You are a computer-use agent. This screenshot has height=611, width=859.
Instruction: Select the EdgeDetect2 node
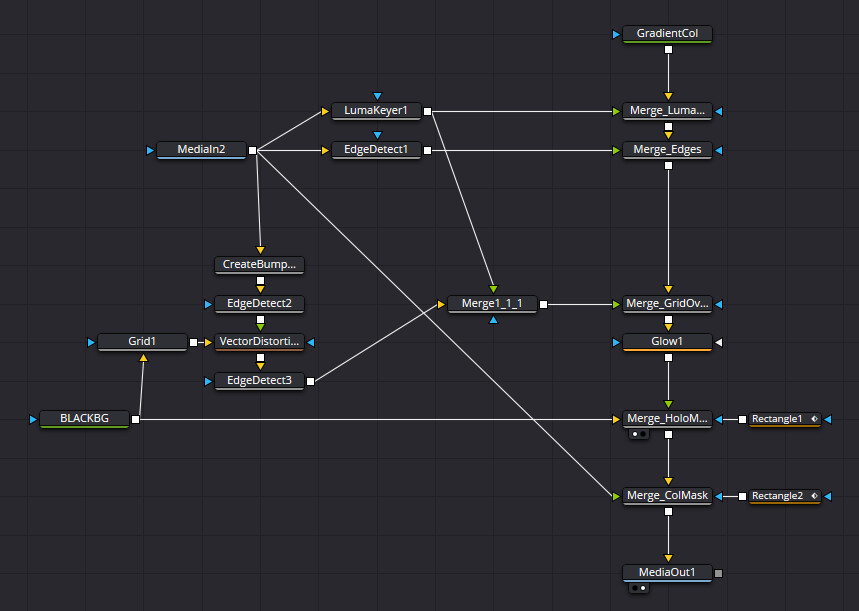pyautogui.click(x=259, y=304)
